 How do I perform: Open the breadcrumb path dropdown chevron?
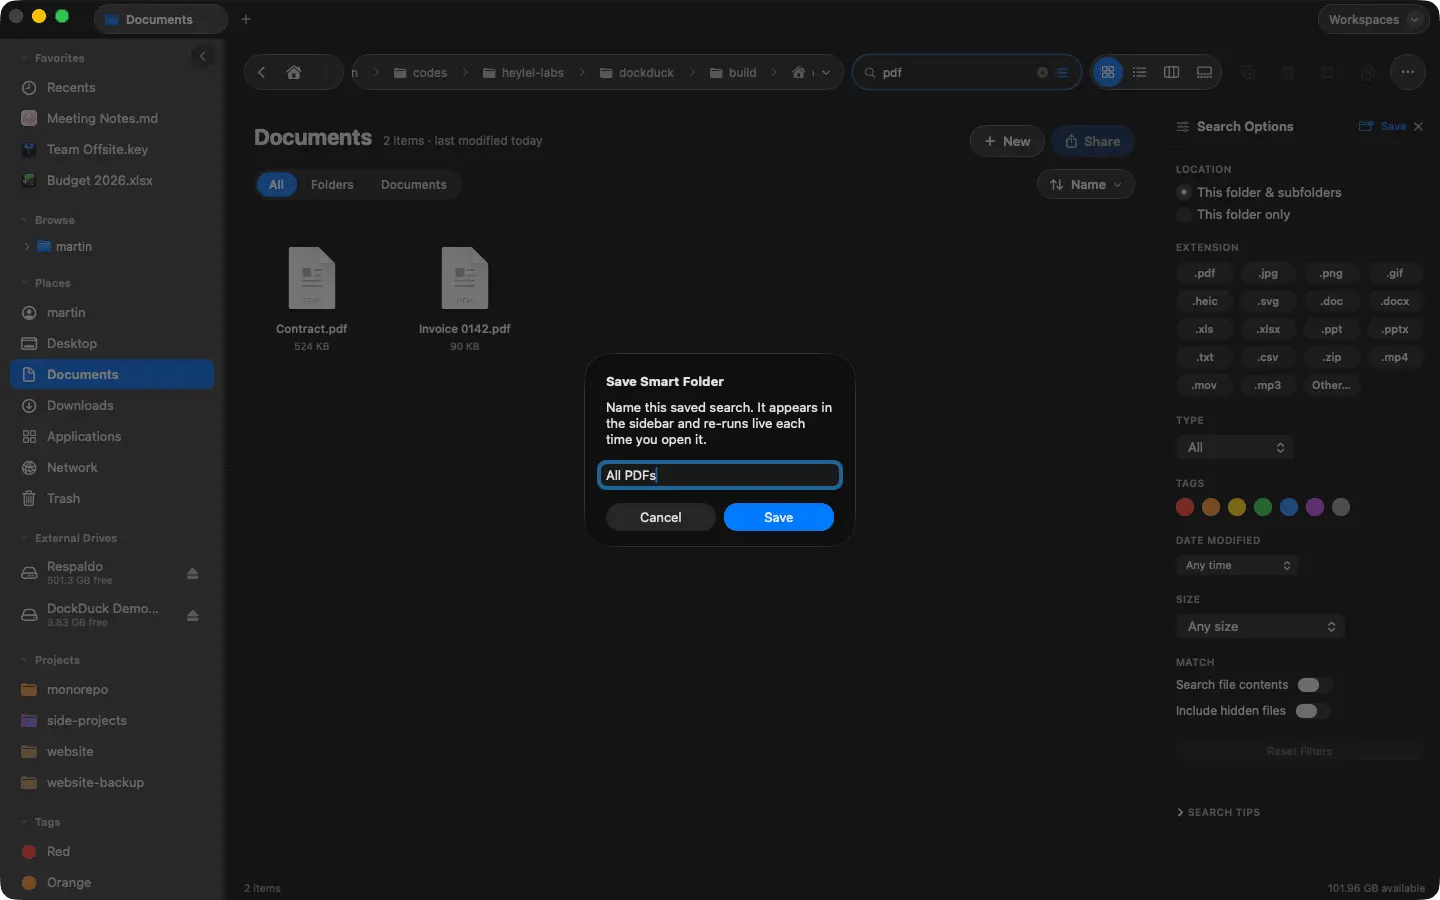tap(826, 72)
